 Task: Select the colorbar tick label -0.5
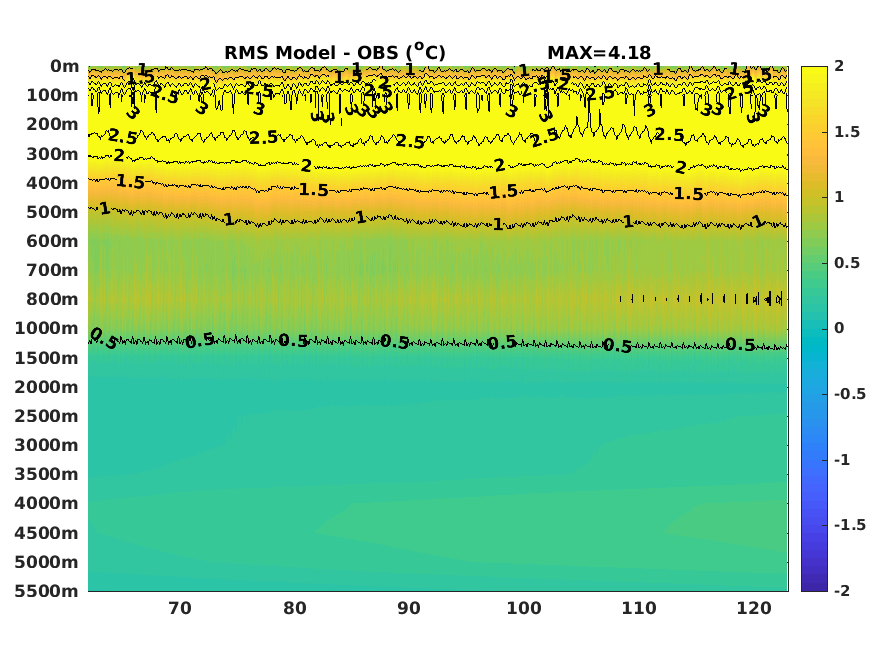pos(850,394)
